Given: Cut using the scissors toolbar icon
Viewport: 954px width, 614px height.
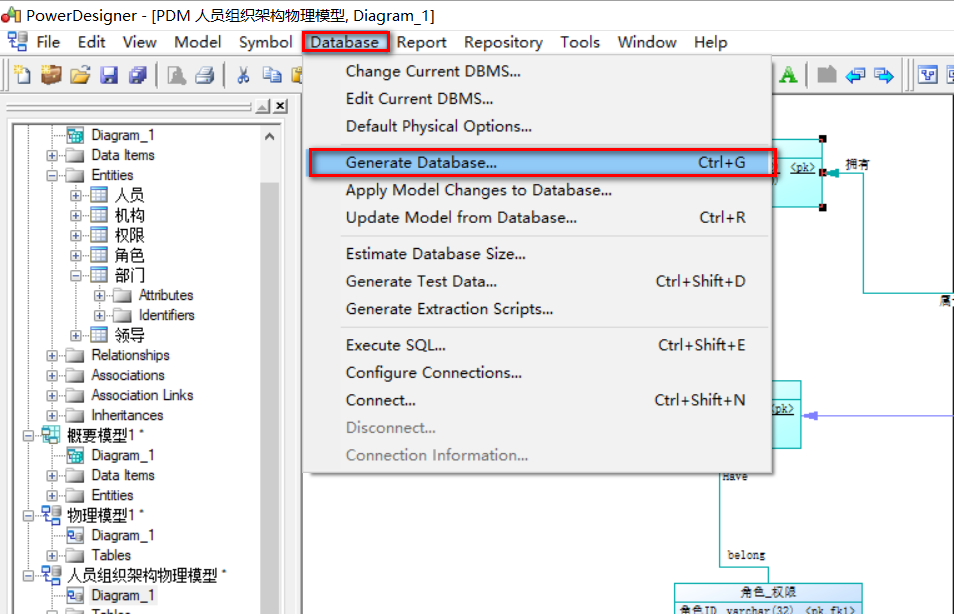Looking at the screenshot, I should pyautogui.click(x=243, y=75).
